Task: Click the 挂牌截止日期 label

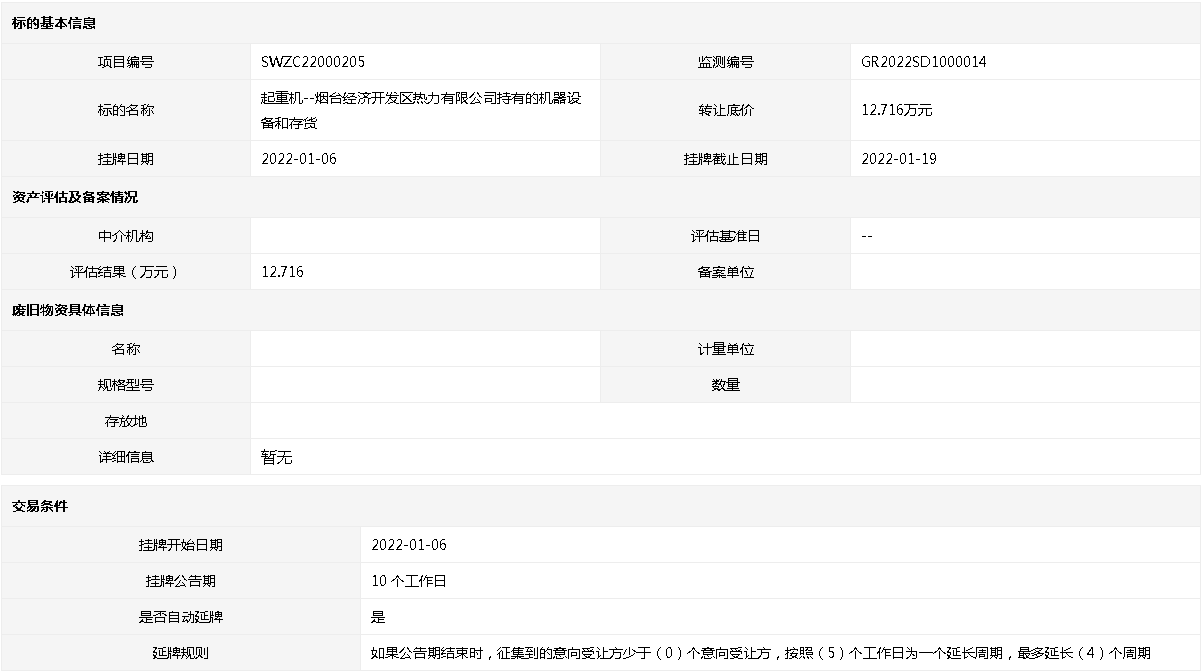Action: 726,159
